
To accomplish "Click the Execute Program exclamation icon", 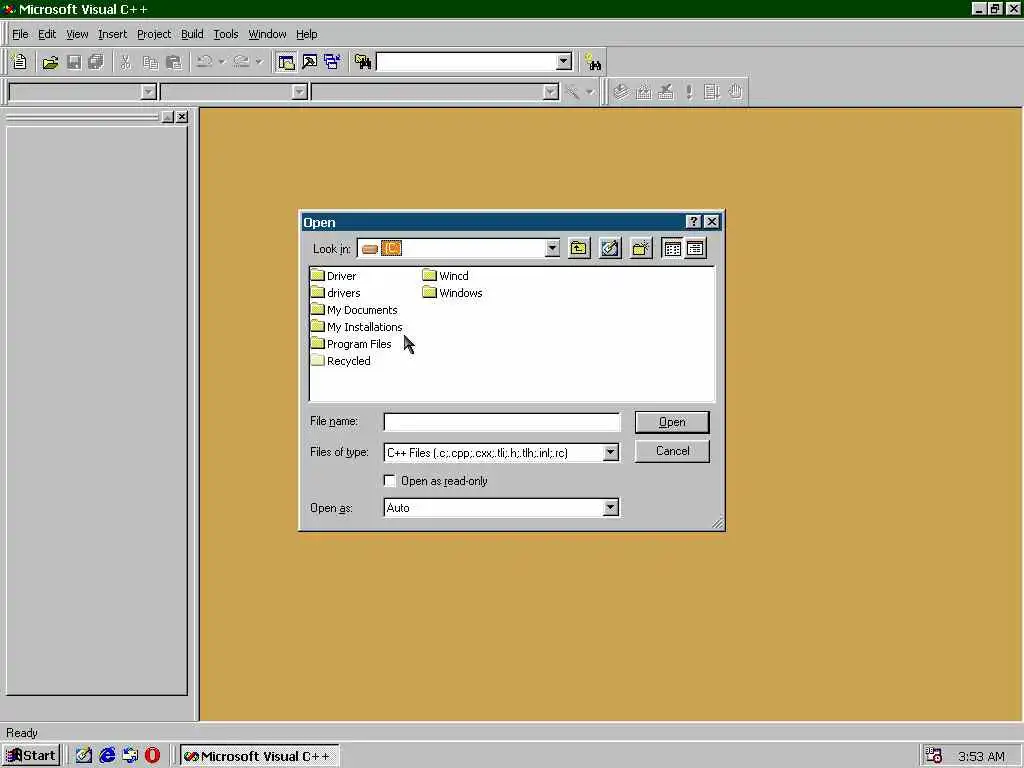I will coord(689,92).
